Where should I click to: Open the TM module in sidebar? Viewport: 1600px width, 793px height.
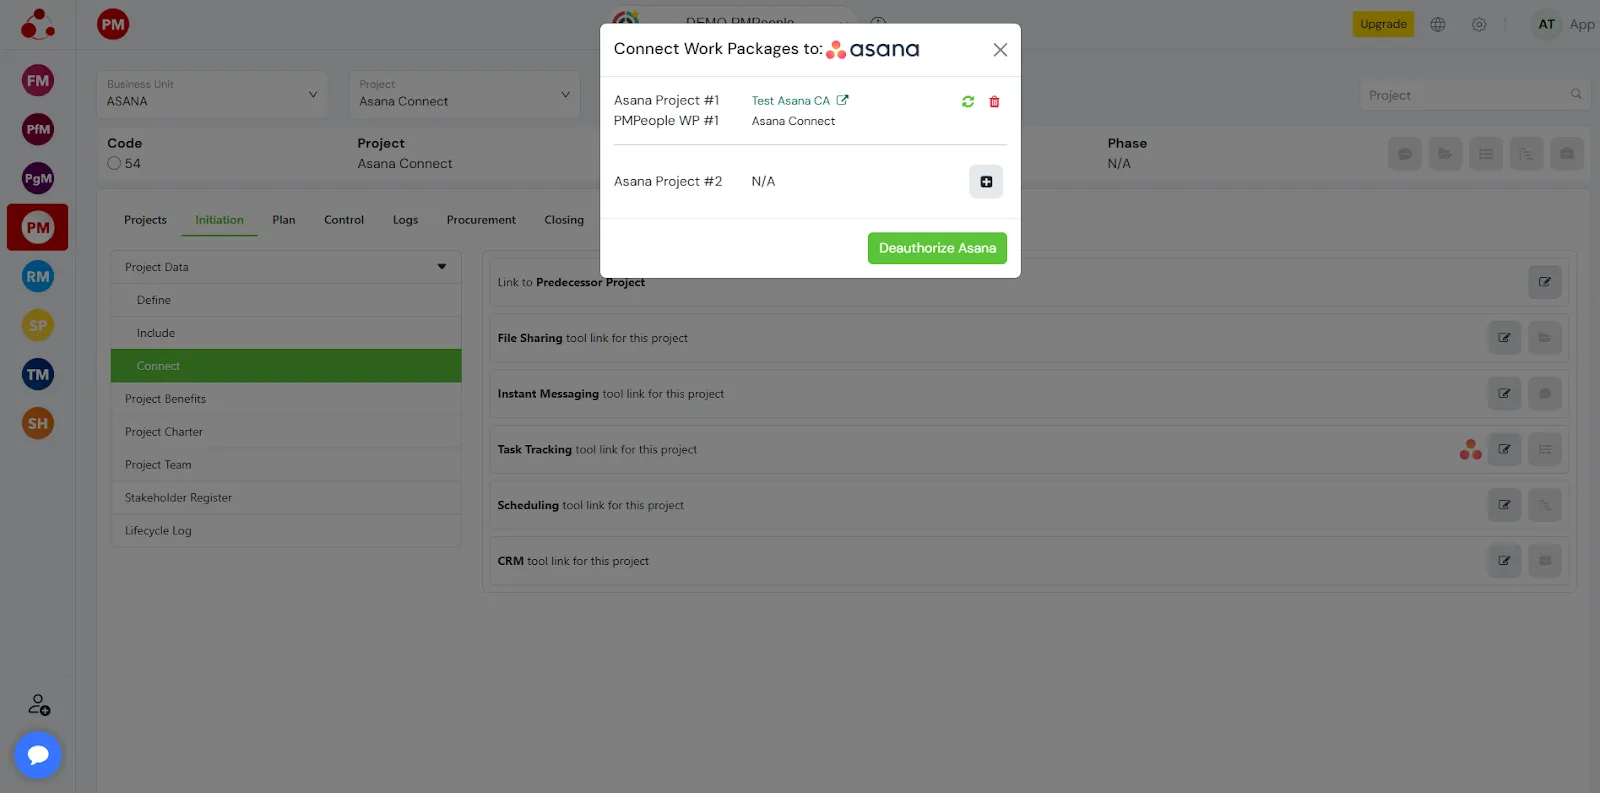(38, 375)
